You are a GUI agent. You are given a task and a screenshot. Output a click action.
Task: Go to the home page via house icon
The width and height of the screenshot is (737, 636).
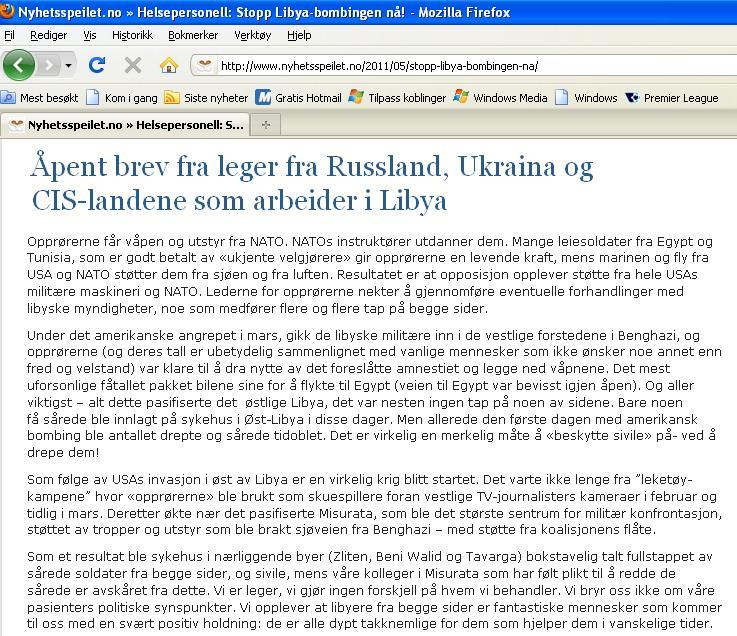pyautogui.click(x=169, y=65)
